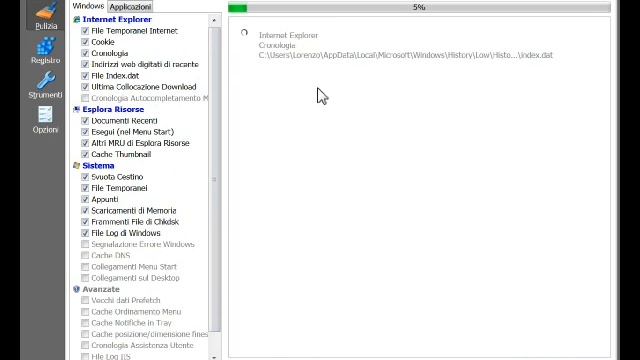Click the index.dat file path text
This screenshot has height=360, width=640.
pyautogui.click(x=405, y=55)
